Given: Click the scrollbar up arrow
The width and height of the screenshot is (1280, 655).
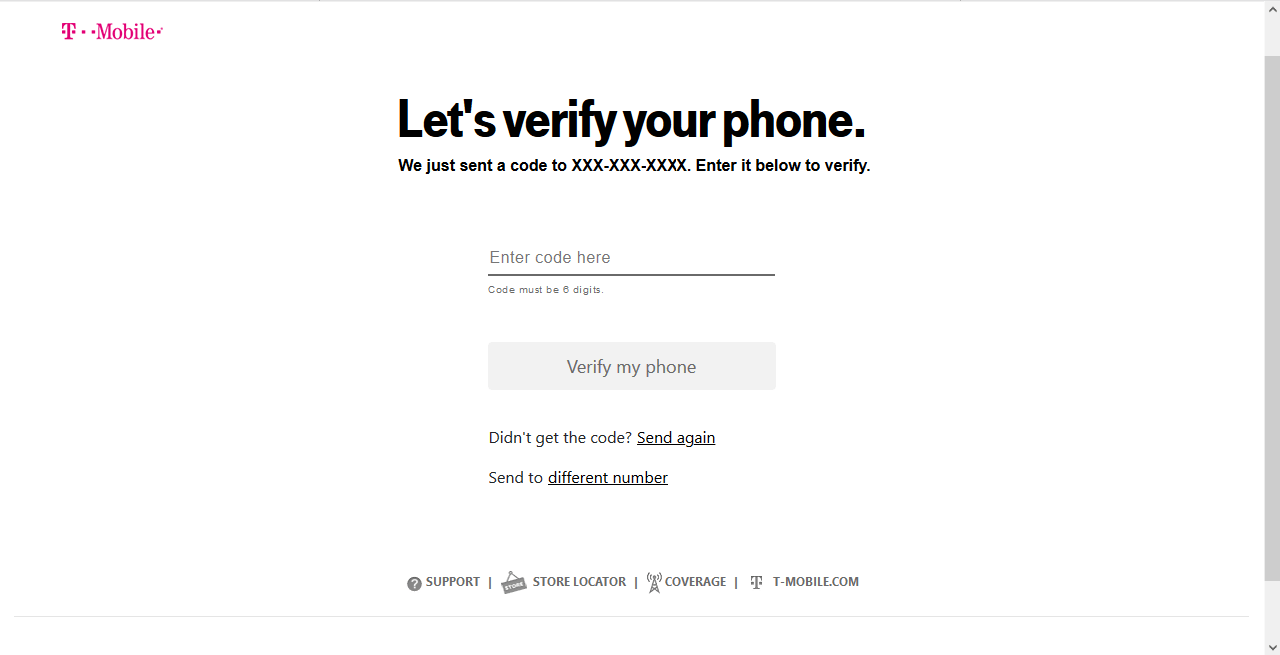Looking at the screenshot, I should 1272,8.
